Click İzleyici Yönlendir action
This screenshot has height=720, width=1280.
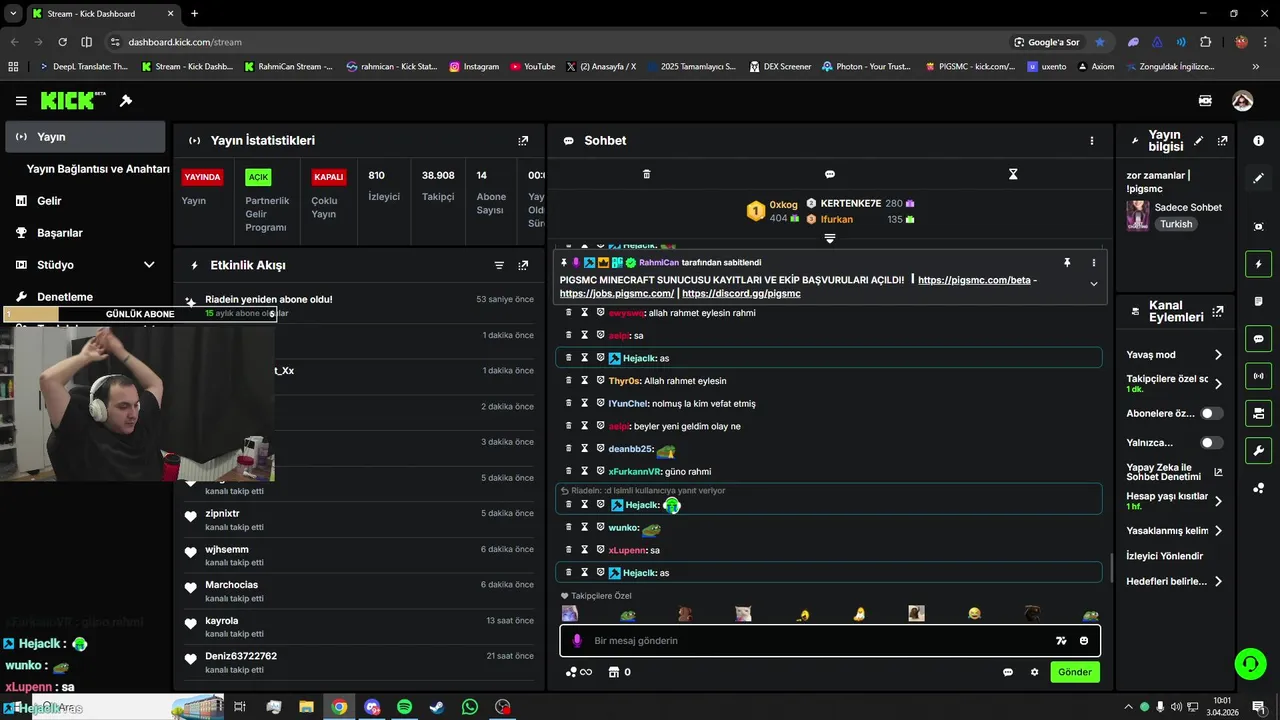[x=1164, y=556]
